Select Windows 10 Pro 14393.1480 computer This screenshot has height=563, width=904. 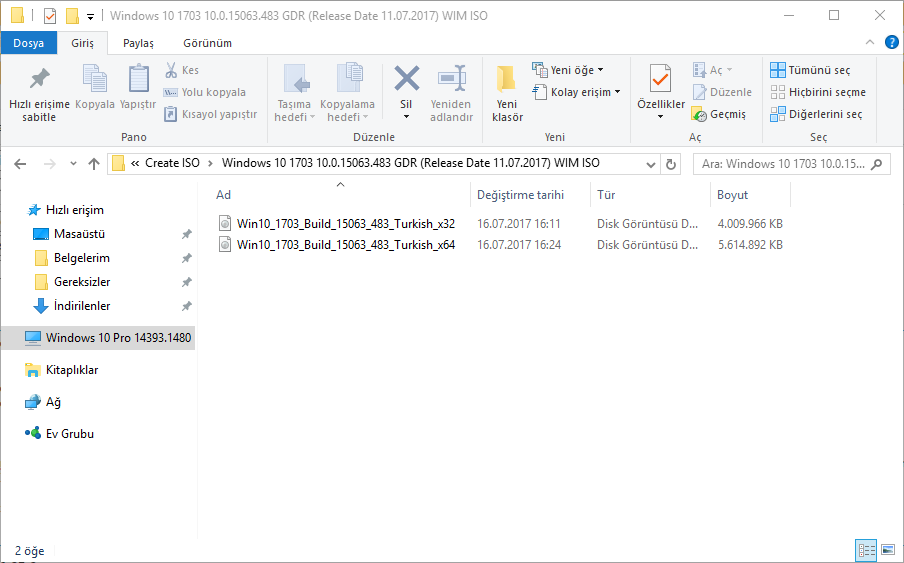pyautogui.click(x=98, y=338)
